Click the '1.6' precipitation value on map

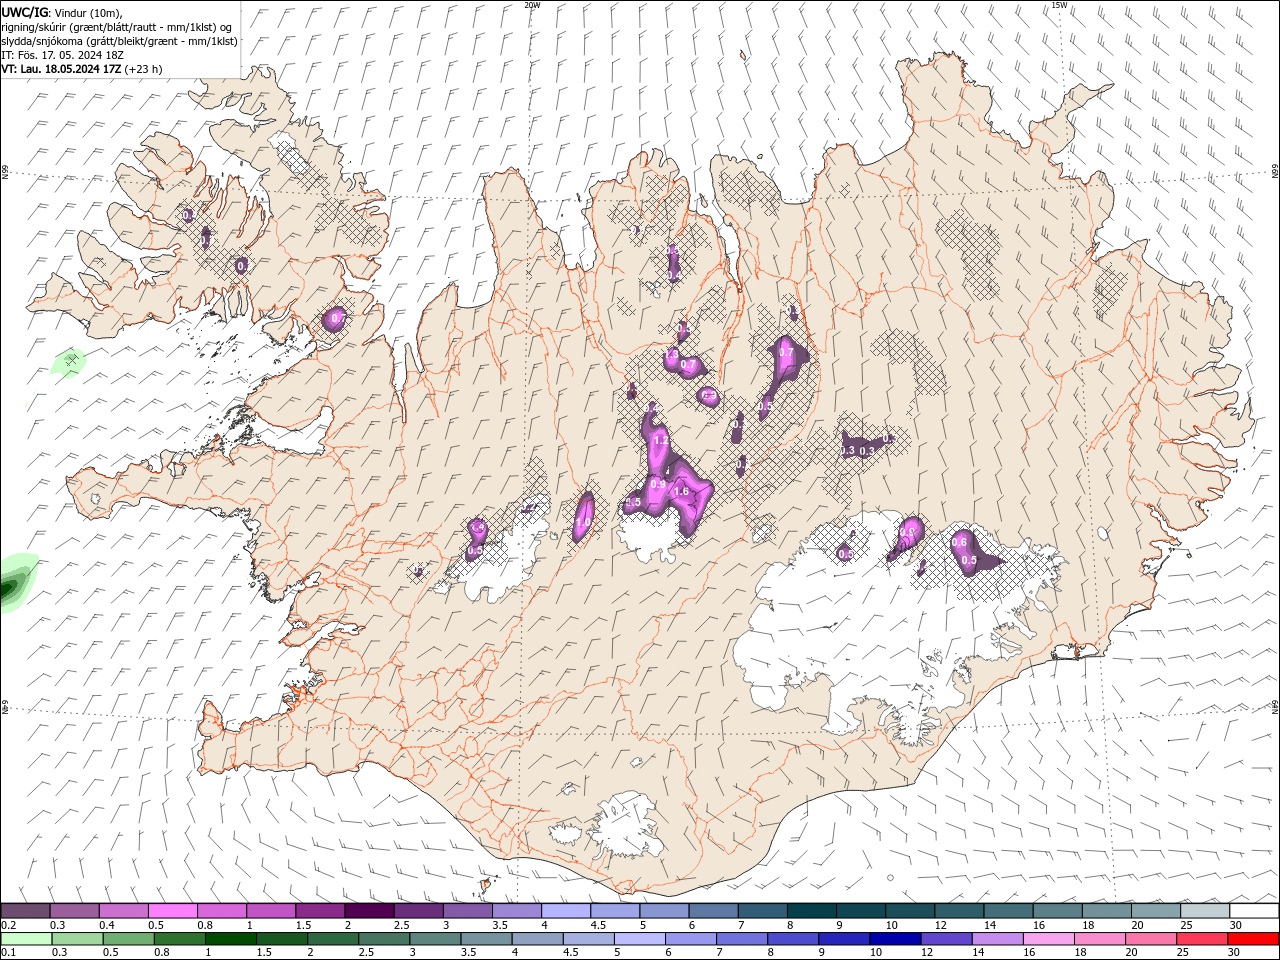click(682, 492)
